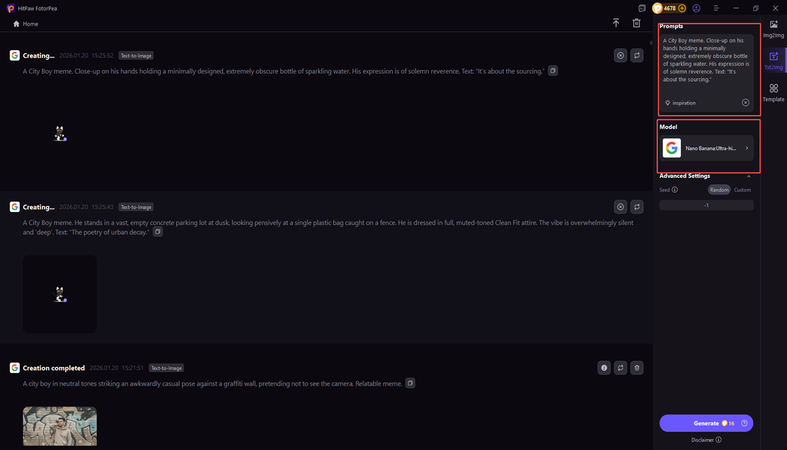The image size is (787, 450).
Task: Cancel the first sparkling water creation task
Action: click(x=621, y=56)
